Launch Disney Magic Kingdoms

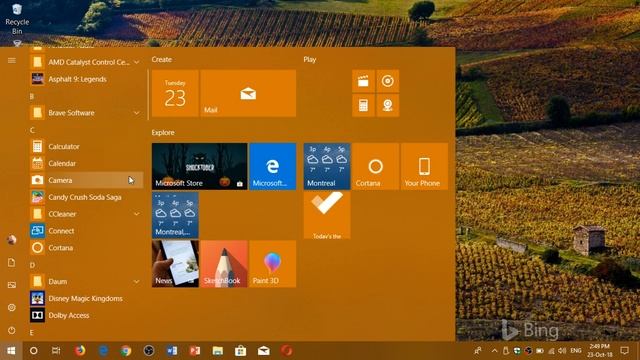click(87, 298)
